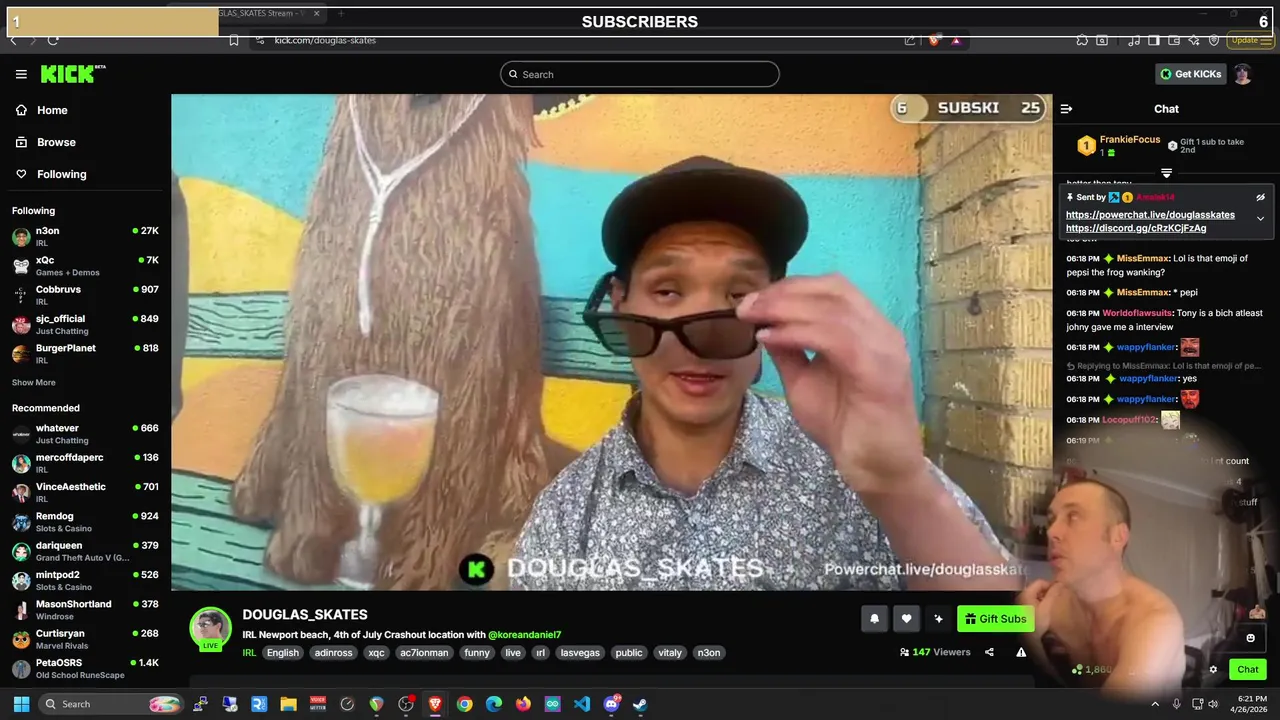
Task: Open n3on channel in Following list
Action: pyautogui.click(x=85, y=236)
